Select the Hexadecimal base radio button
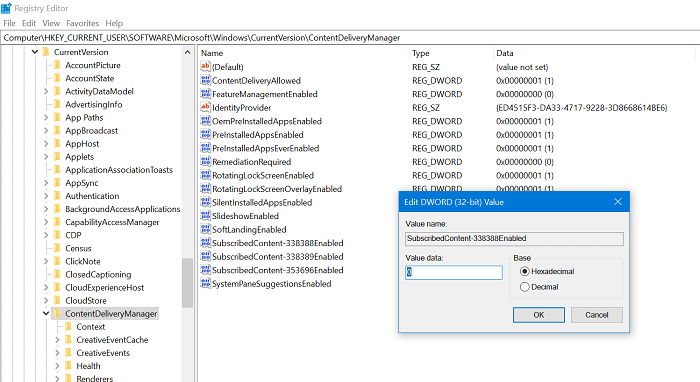Screen dimensions: 700x382 tap(525, 271)
